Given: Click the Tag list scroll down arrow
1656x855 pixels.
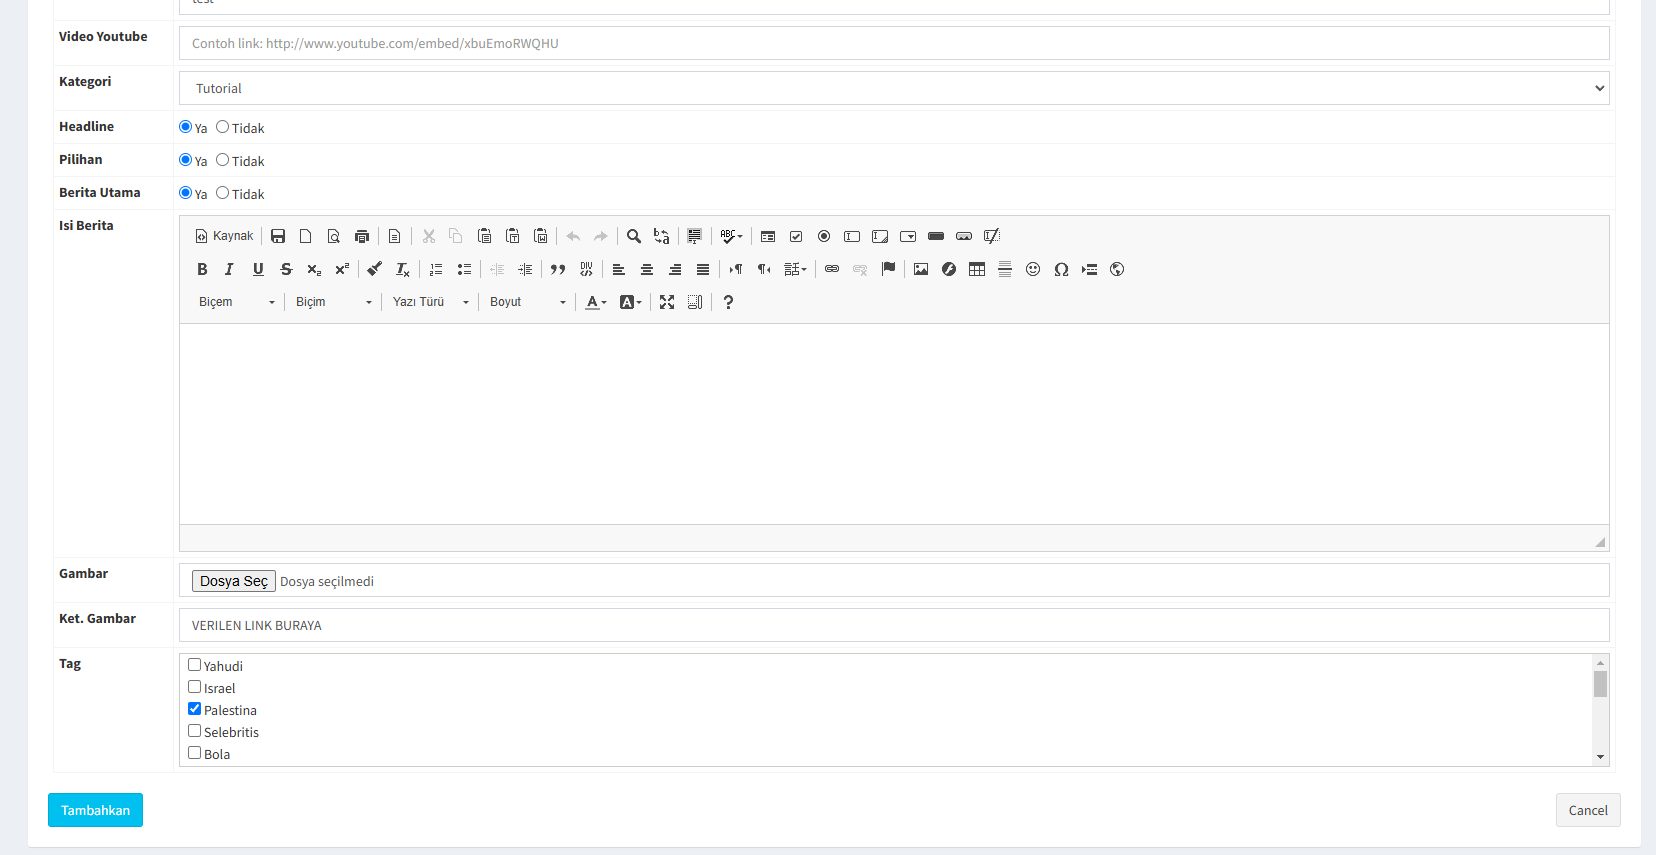Looking at the screenshot, I should pos(1600,757).
